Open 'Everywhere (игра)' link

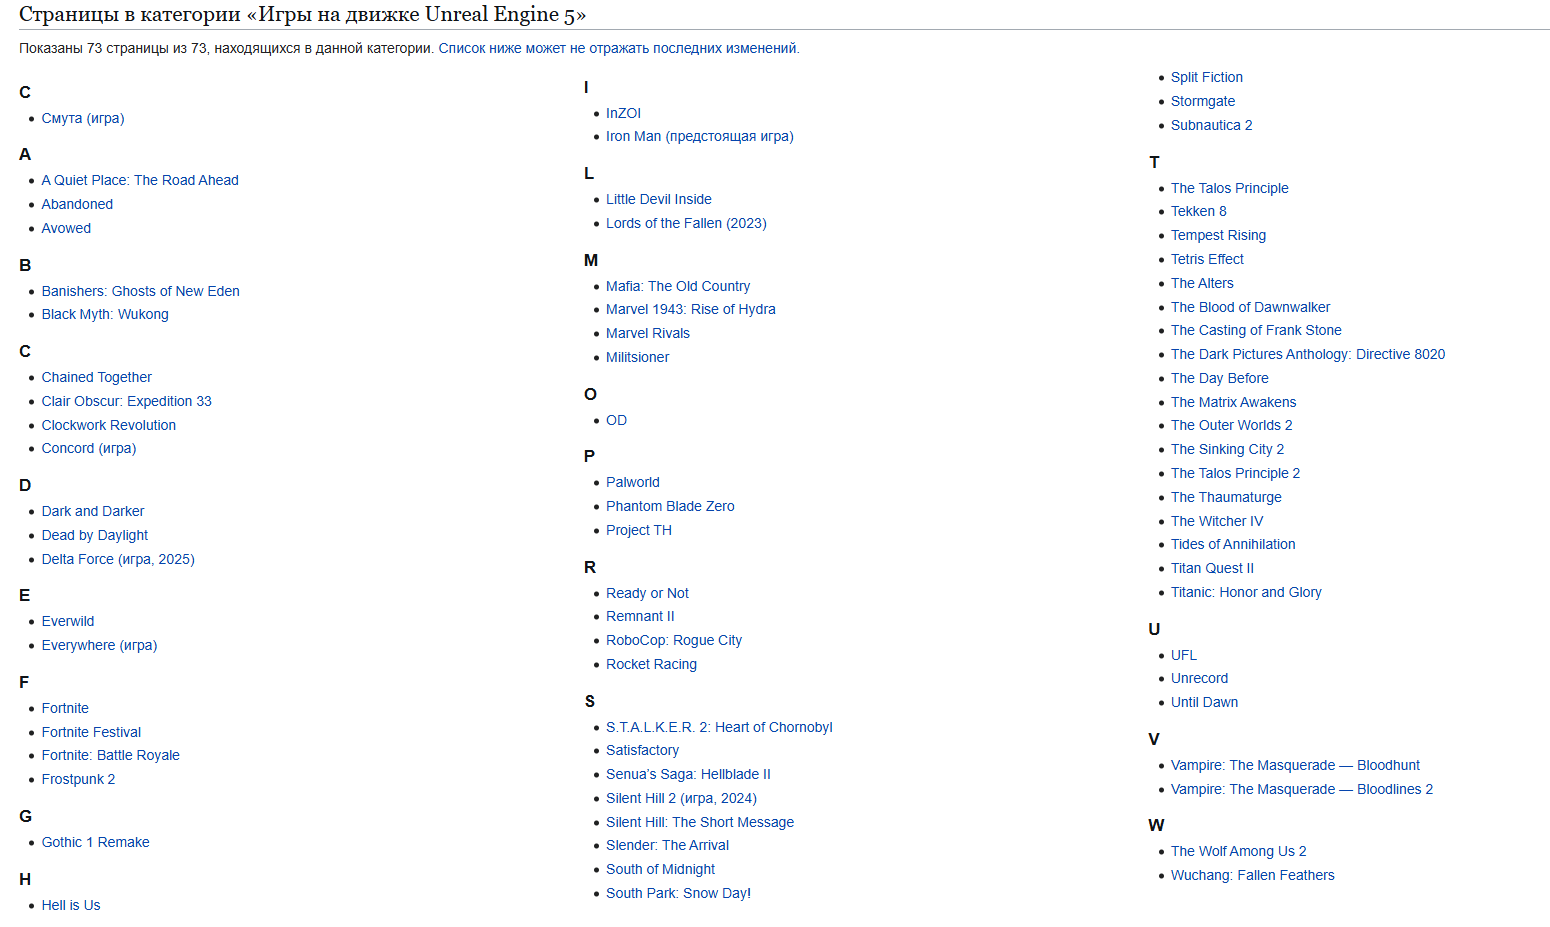coord(100,645)
